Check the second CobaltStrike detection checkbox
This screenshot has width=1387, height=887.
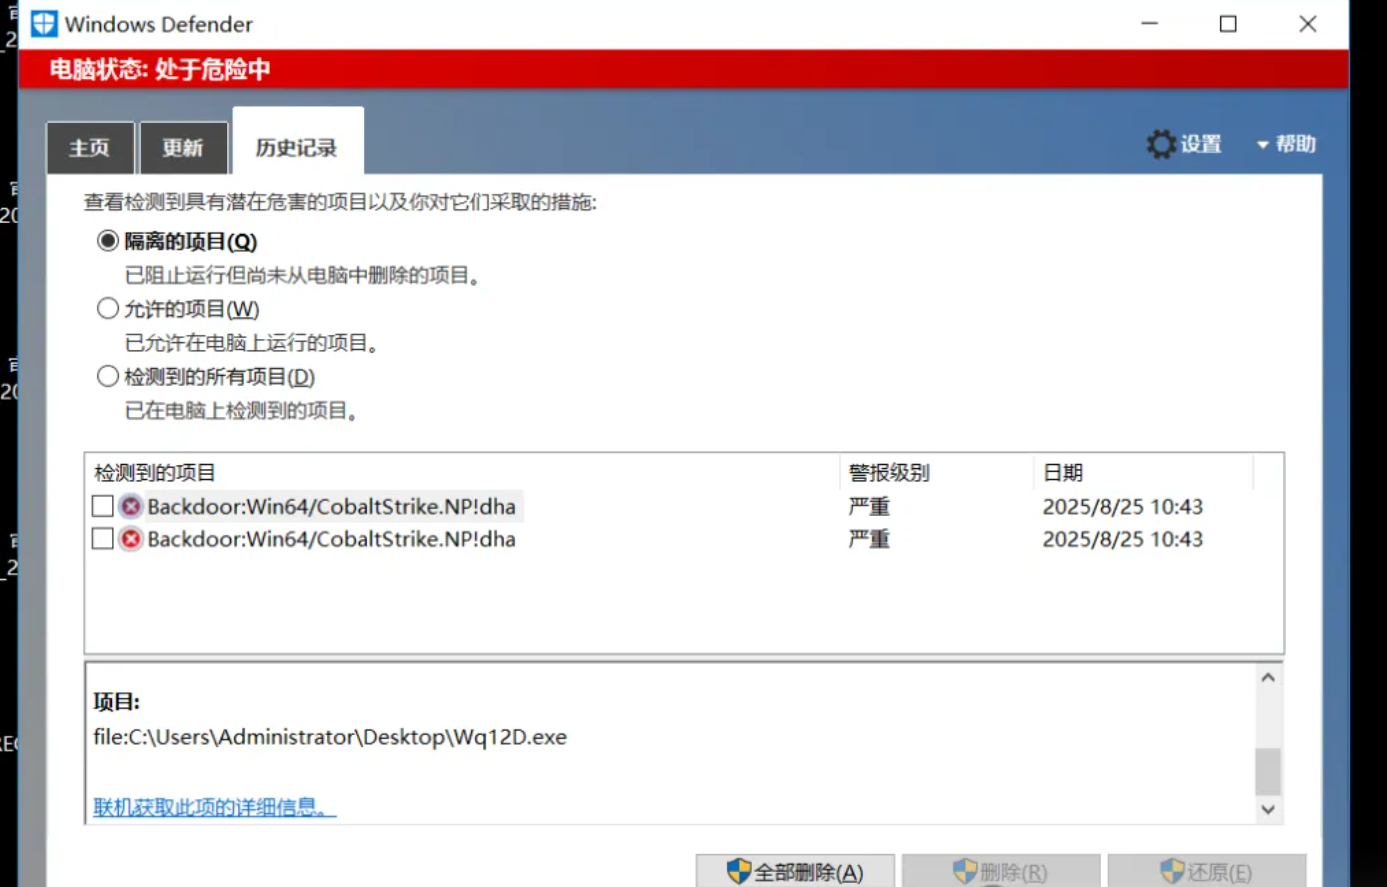point(101,539)
